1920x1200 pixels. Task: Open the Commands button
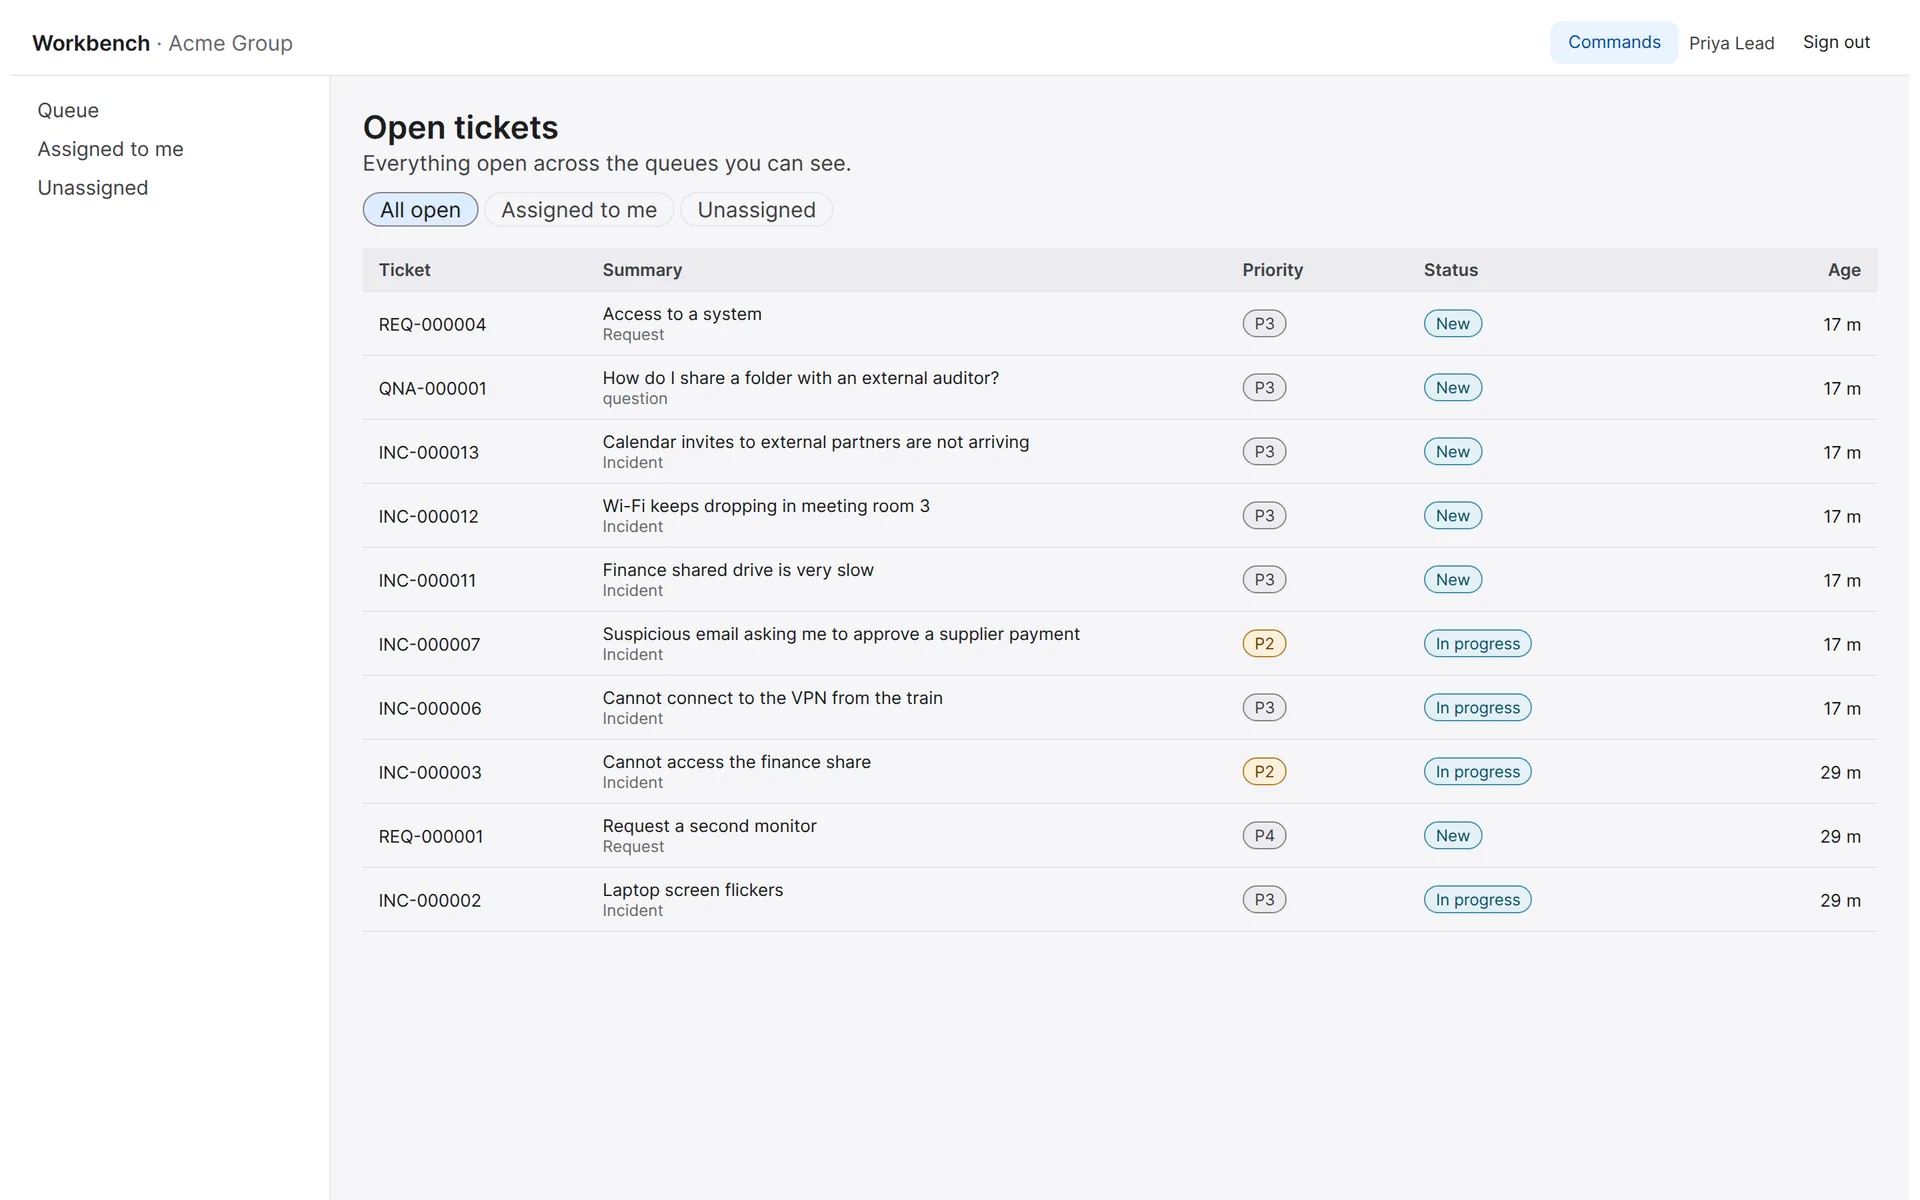(1613, 42)
